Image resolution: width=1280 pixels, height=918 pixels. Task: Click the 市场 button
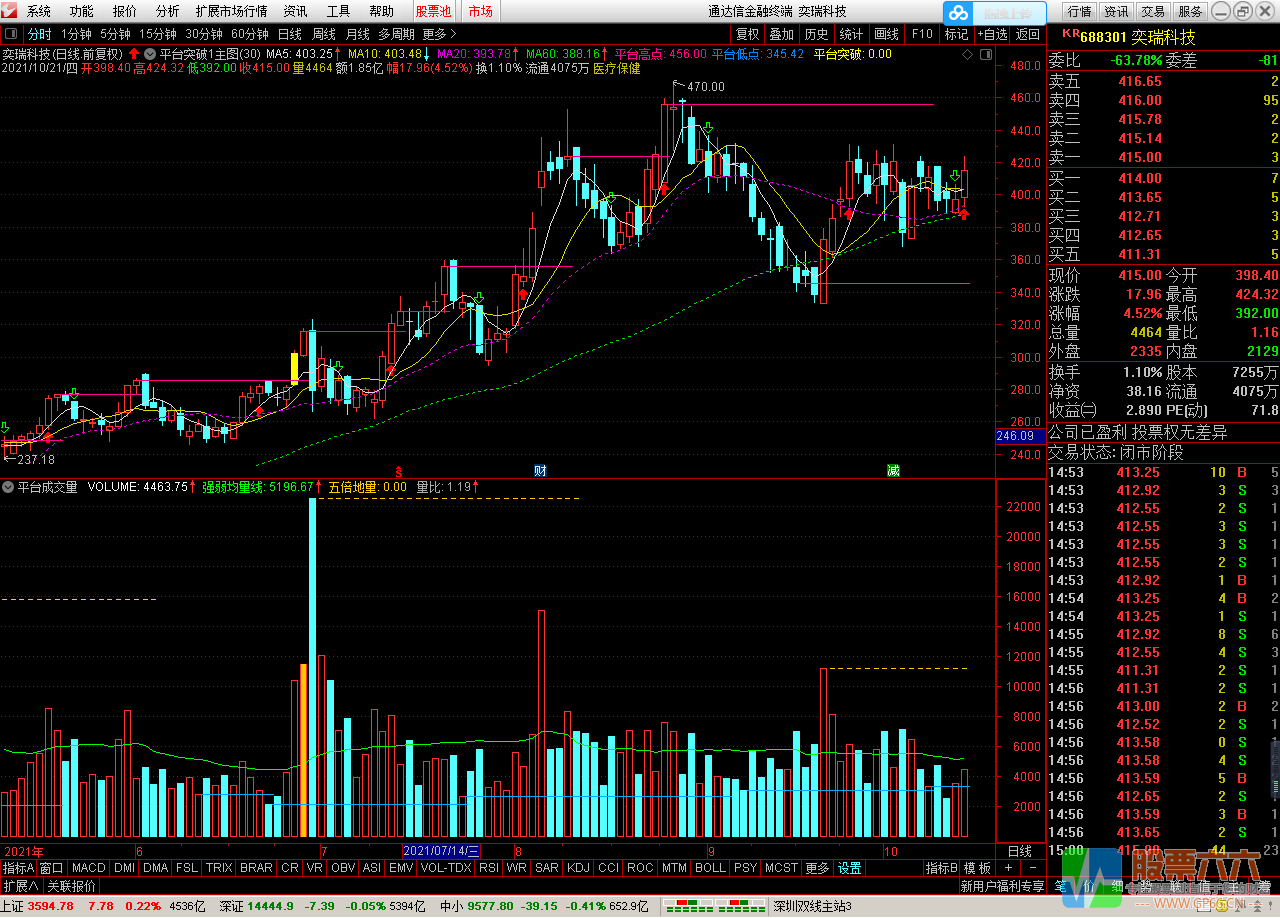(x=480, y=11)
